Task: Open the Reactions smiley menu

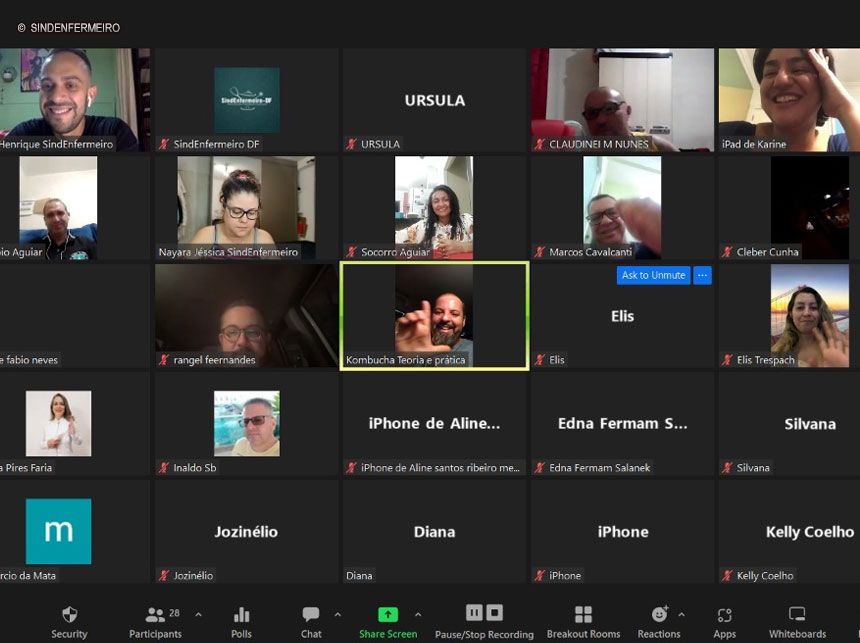Action: click(x=659, y=615)
